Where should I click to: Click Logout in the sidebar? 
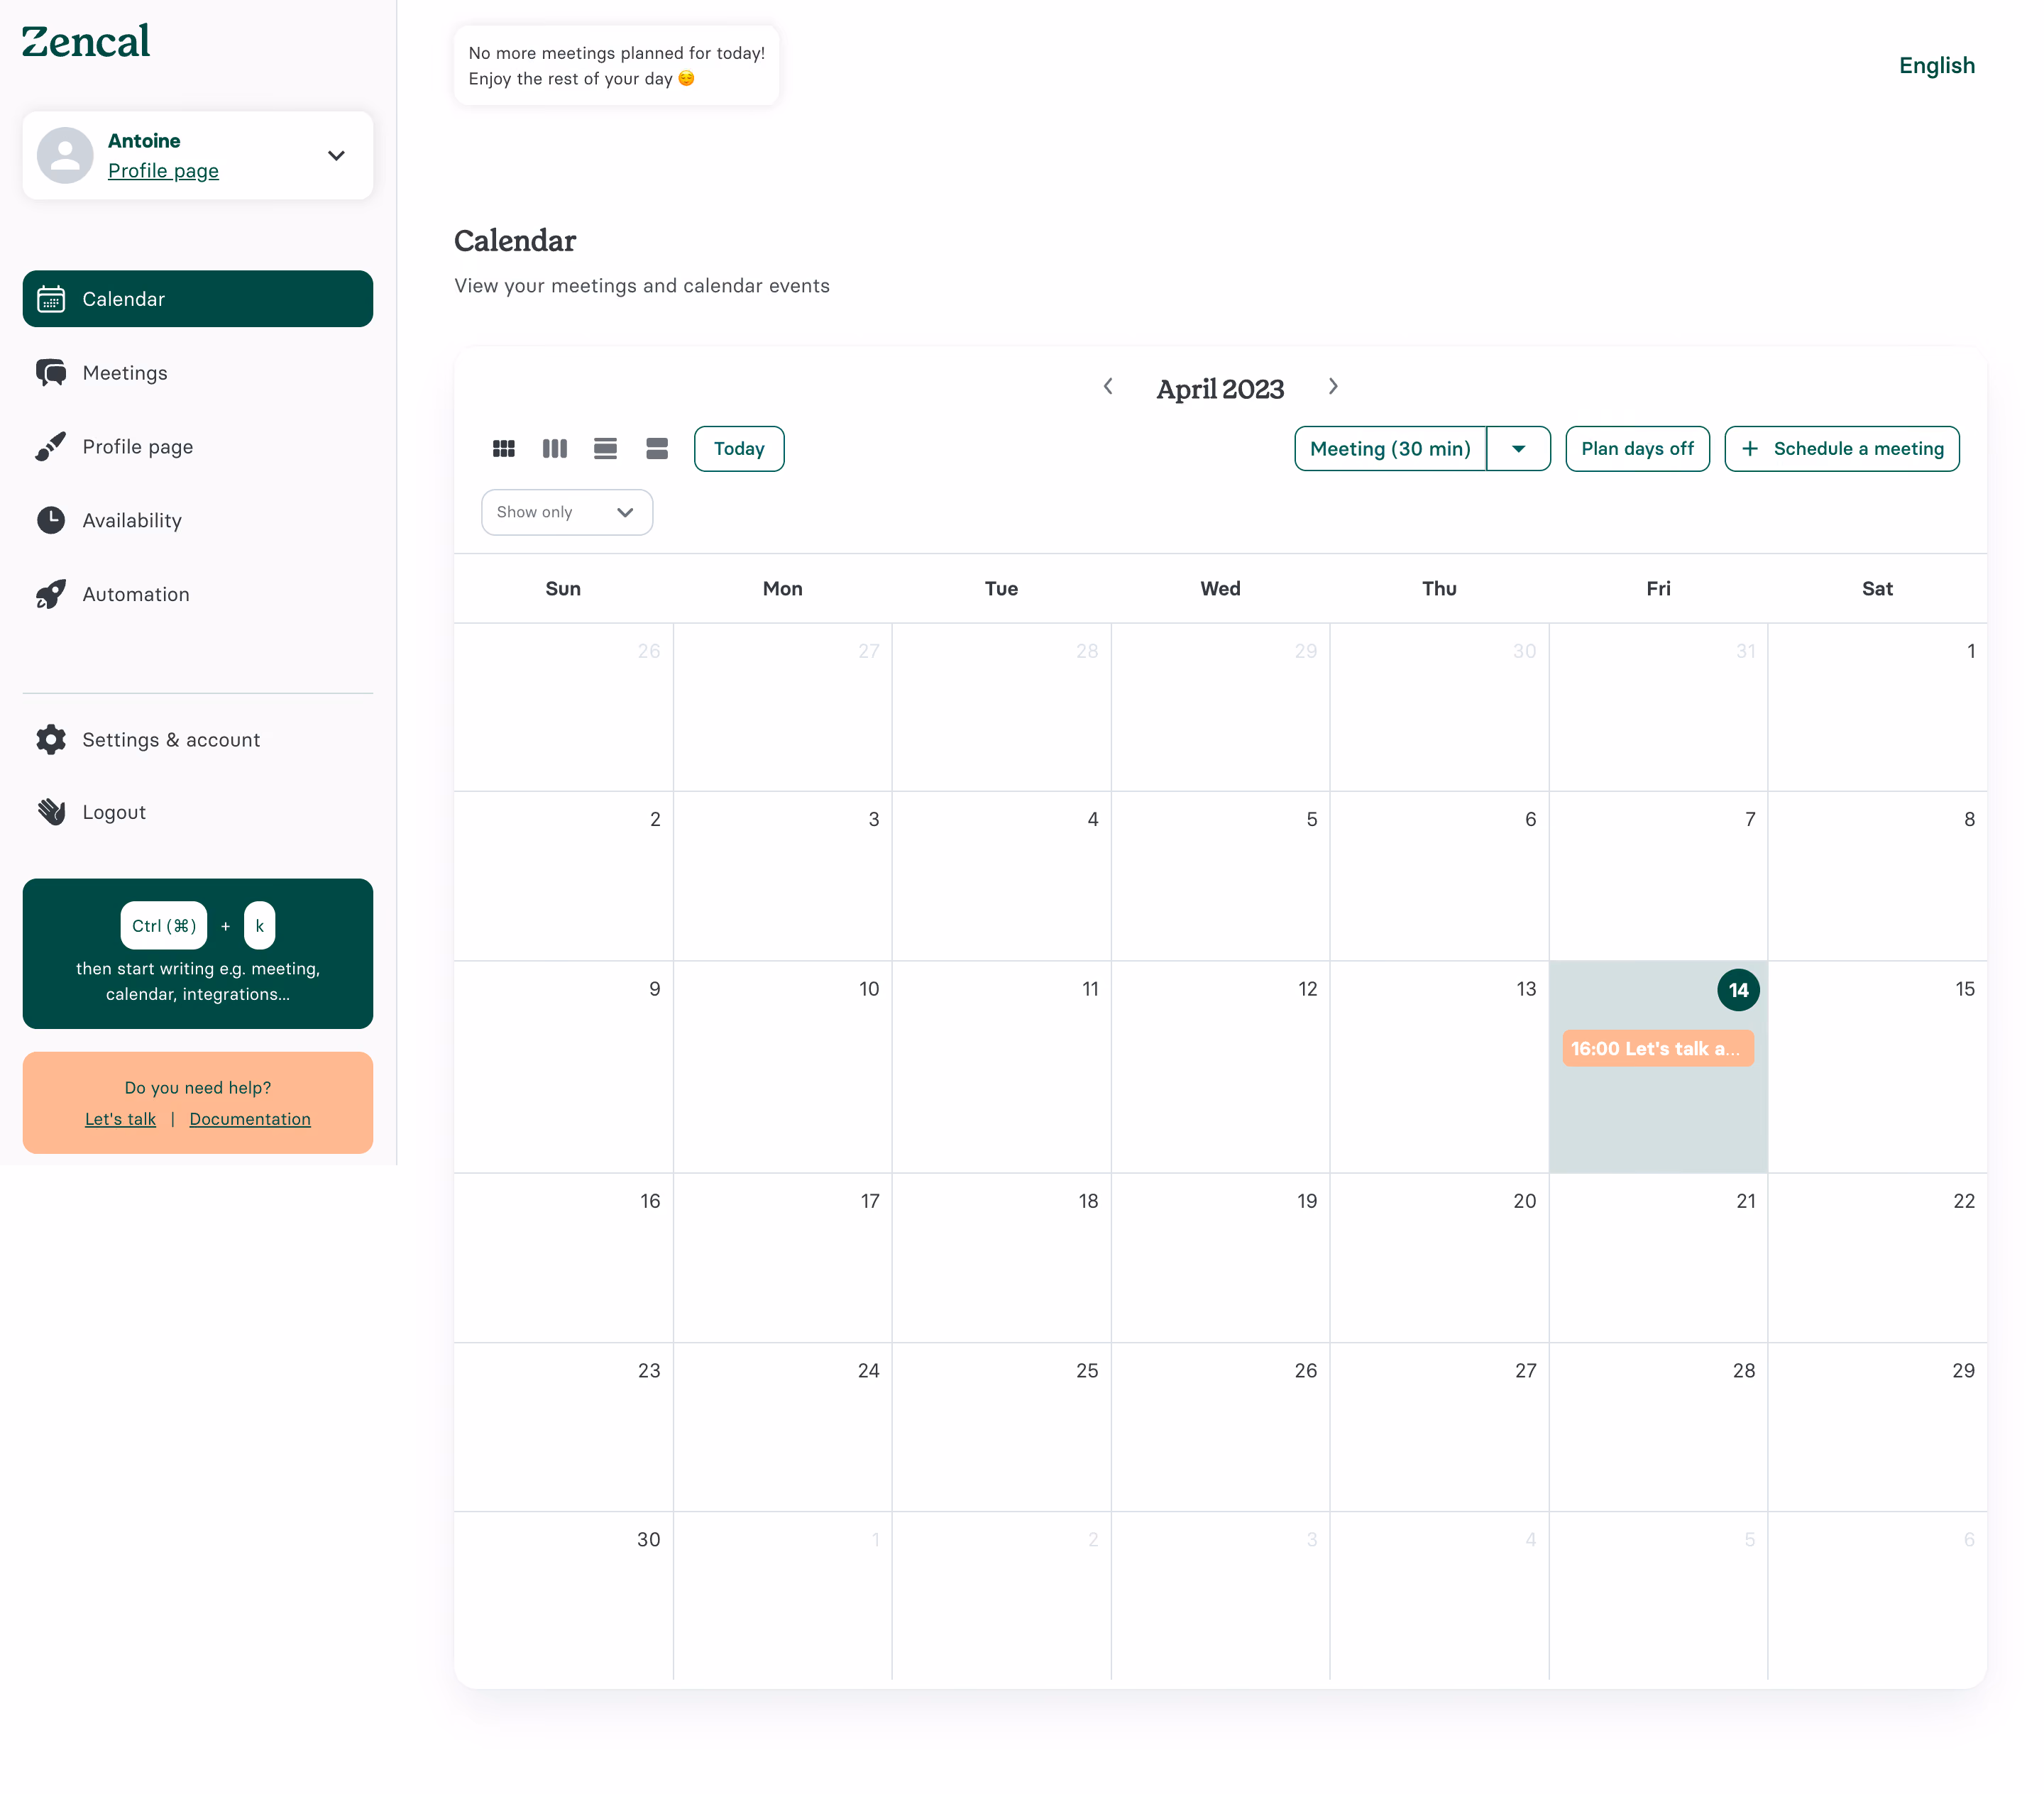pos(198,812)
